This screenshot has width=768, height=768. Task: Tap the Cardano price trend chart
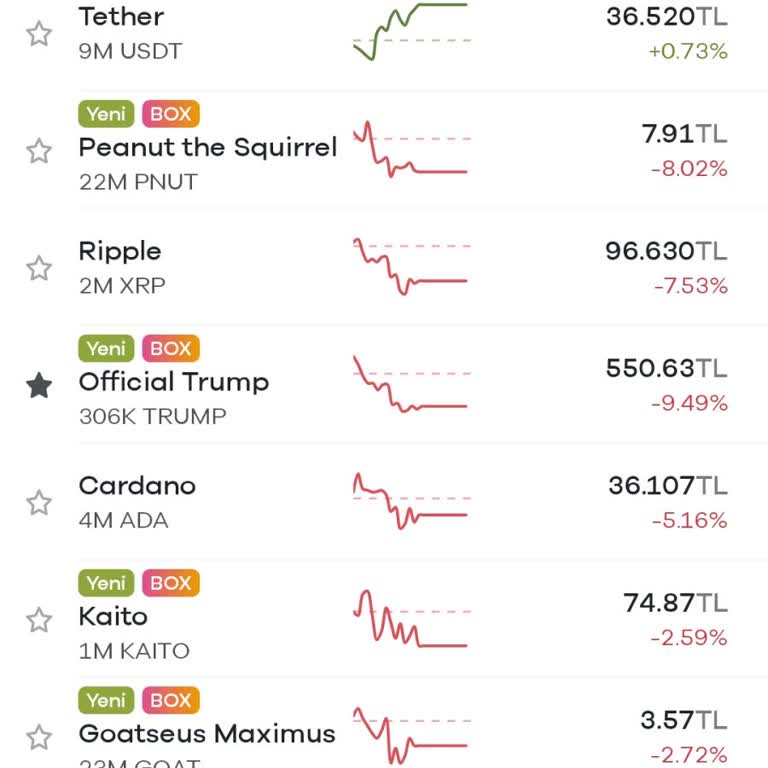point(410,501)
